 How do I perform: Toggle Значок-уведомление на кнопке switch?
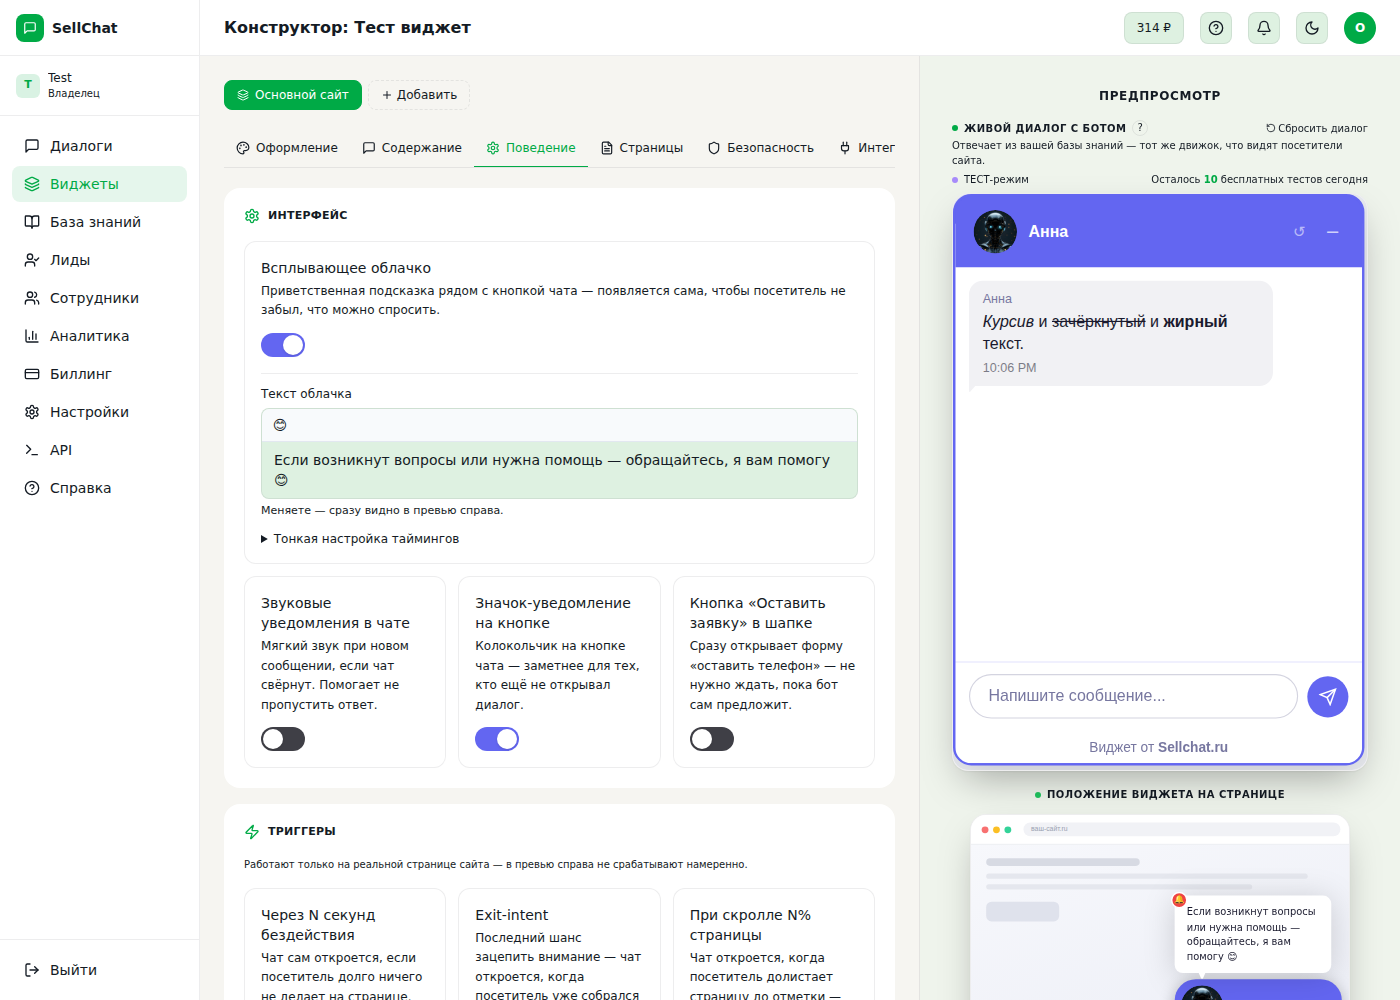click(x=497, y=739)
